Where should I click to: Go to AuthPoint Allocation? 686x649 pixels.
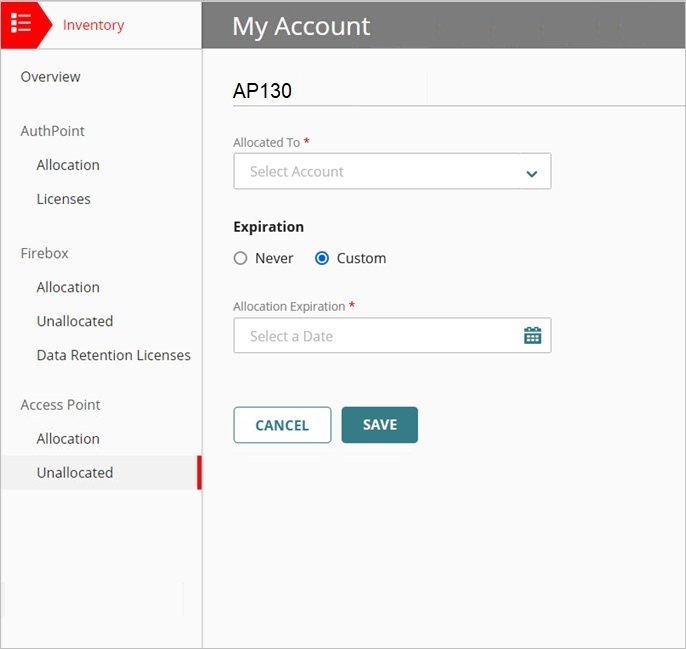click(68, 165)
